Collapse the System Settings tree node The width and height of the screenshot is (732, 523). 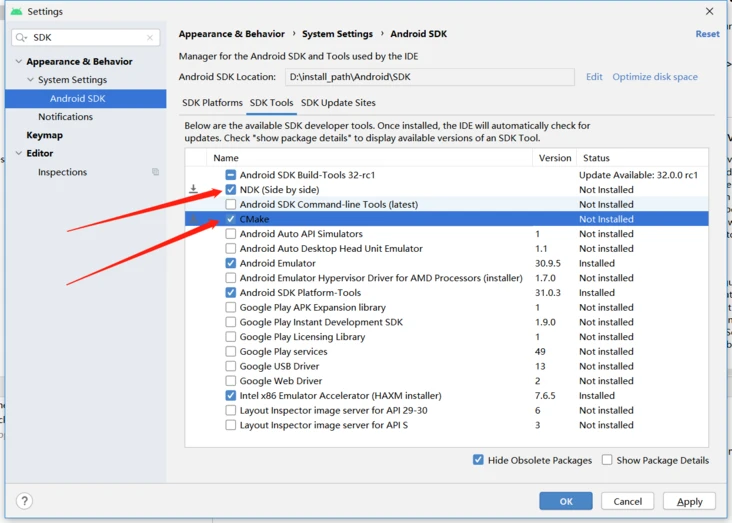coord(30,80)
